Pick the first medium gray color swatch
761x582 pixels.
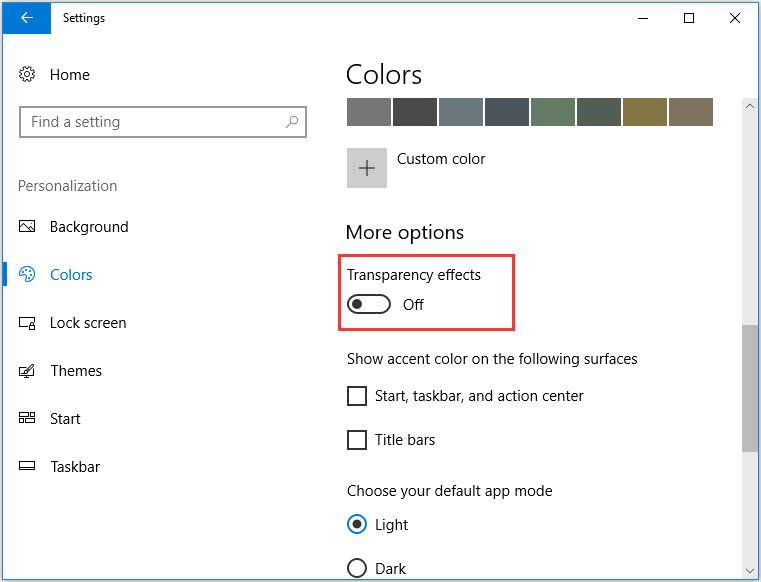[369, 112]
